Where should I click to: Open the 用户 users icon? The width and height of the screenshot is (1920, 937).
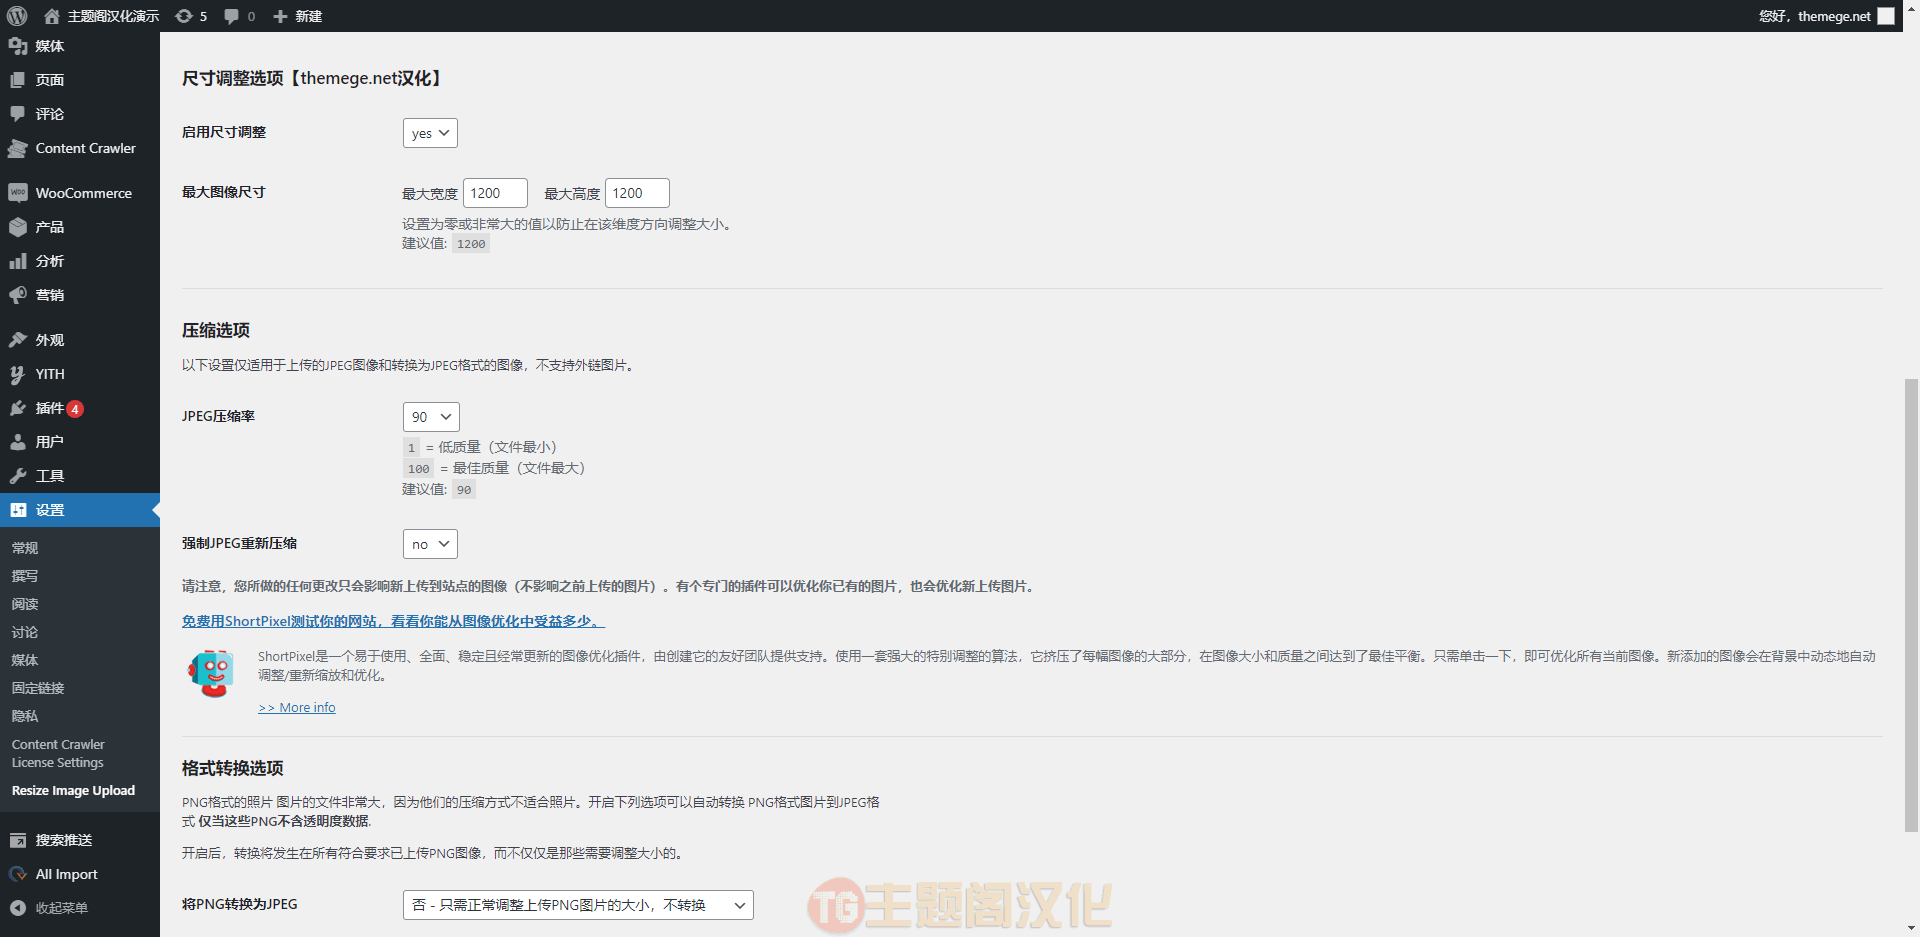click(x=18, y=442)
